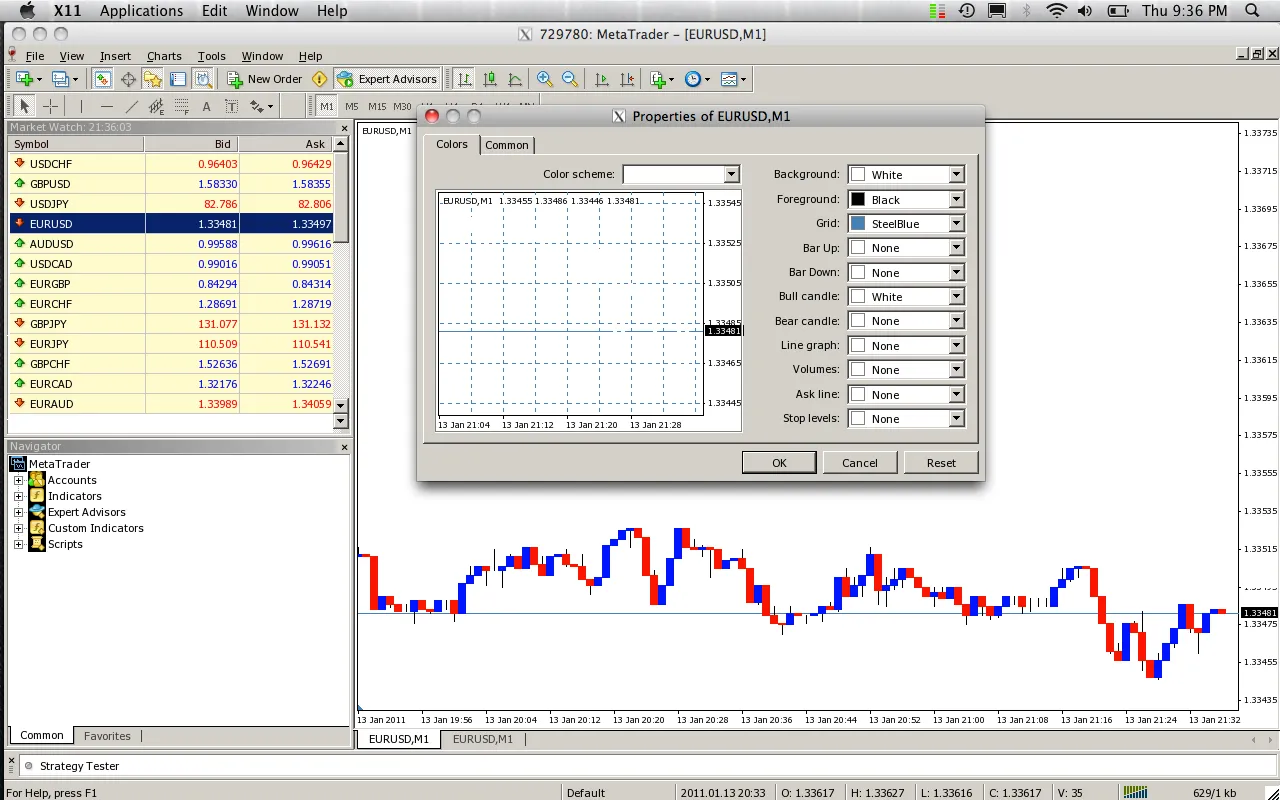Switch to the Common tab in Properties
This screenshot has width=1280, height=800.
(x=507, y=145)
